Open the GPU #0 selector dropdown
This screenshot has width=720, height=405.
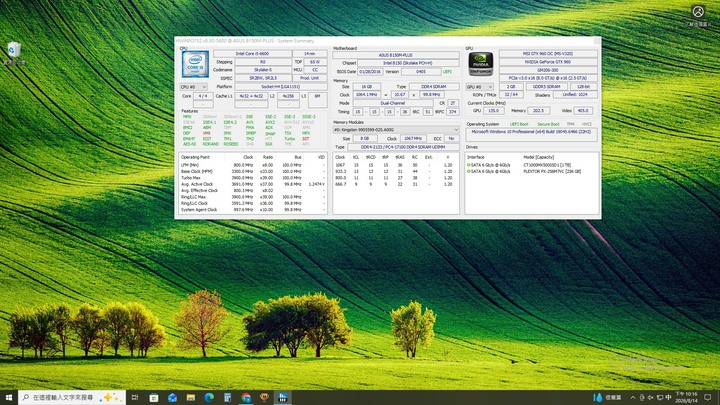480,87
